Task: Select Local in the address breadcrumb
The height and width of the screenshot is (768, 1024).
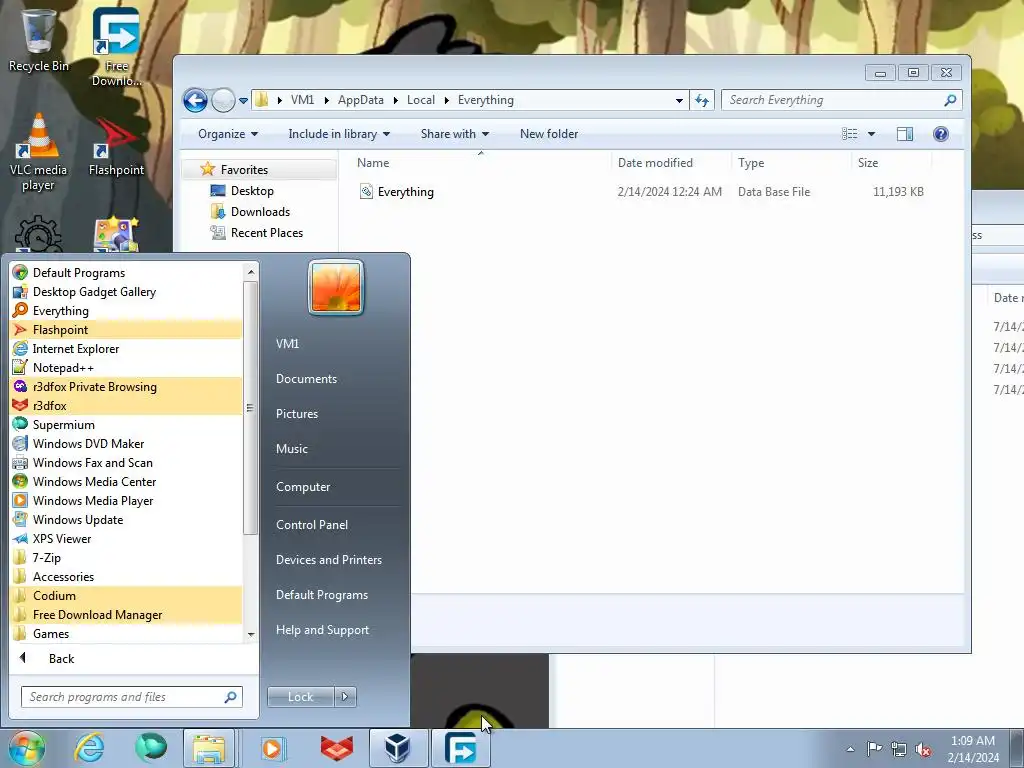Action: [x=421, y=100]
